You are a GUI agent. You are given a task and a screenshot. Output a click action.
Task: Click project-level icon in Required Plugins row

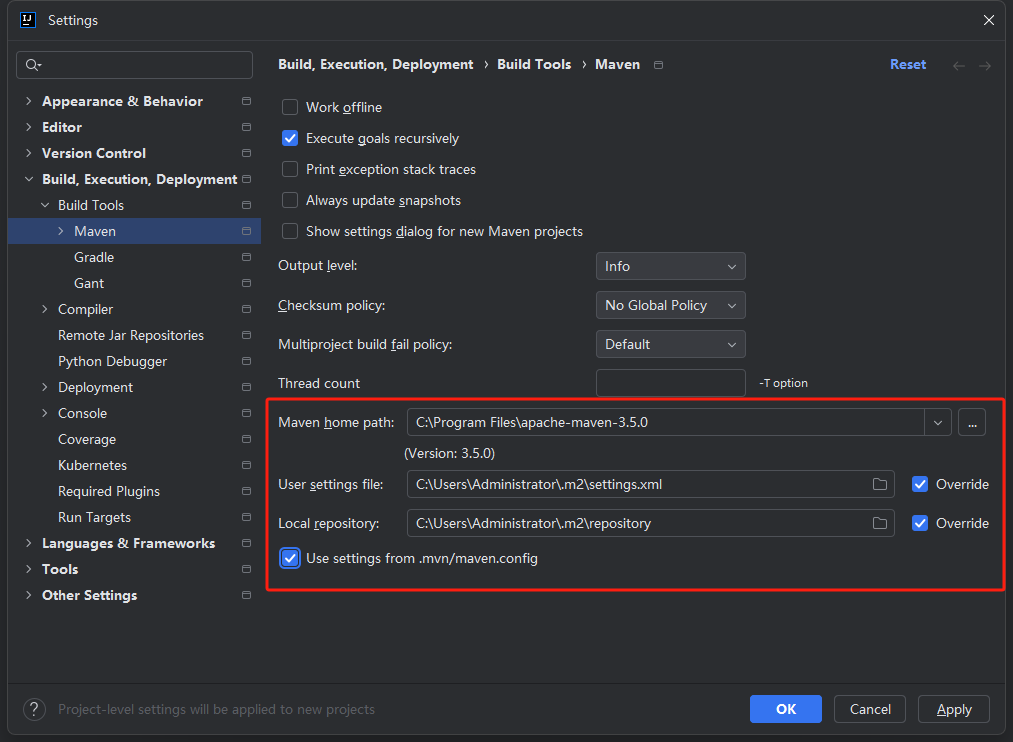246,491
